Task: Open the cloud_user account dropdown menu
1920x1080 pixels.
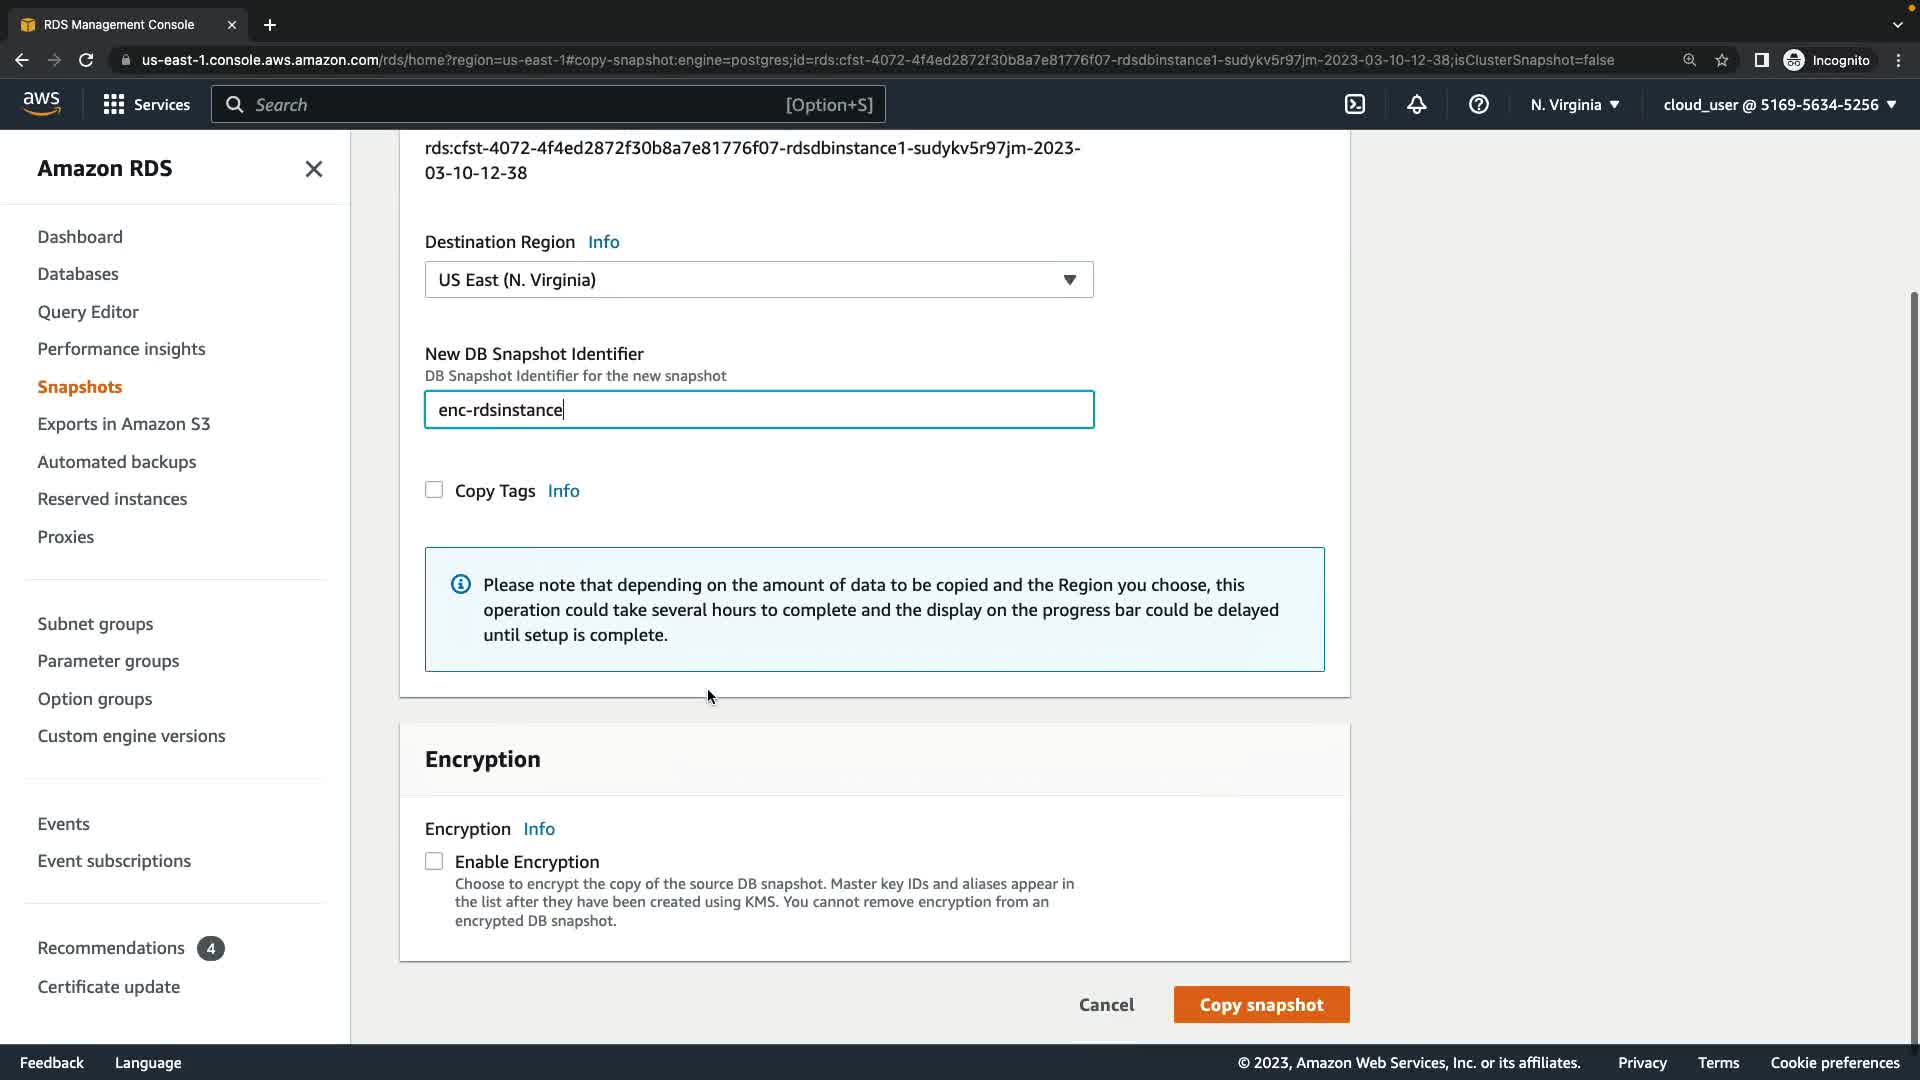Action: [1779, 104]
